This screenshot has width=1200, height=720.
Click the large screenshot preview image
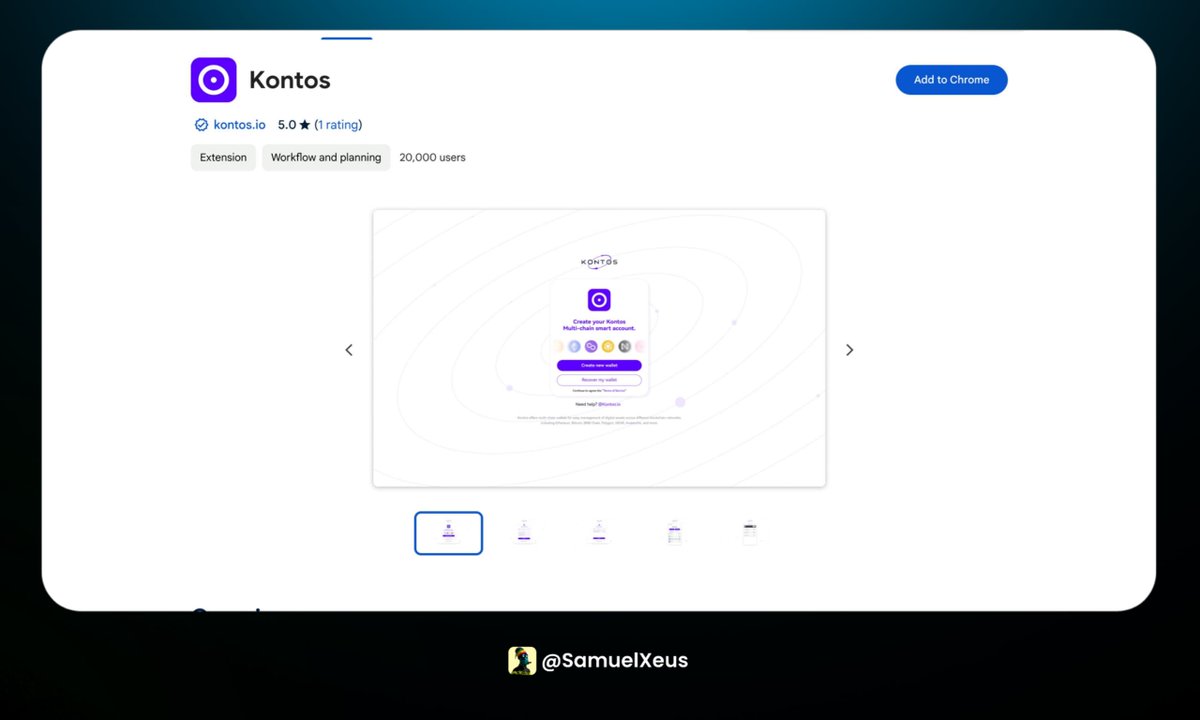coord(599,348)
